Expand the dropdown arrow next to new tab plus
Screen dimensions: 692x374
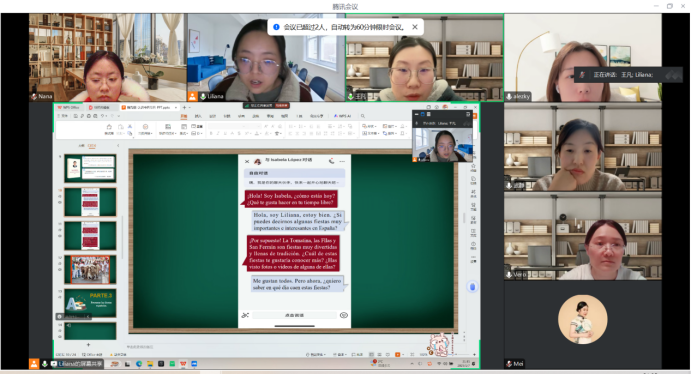[x=190, y=107]
